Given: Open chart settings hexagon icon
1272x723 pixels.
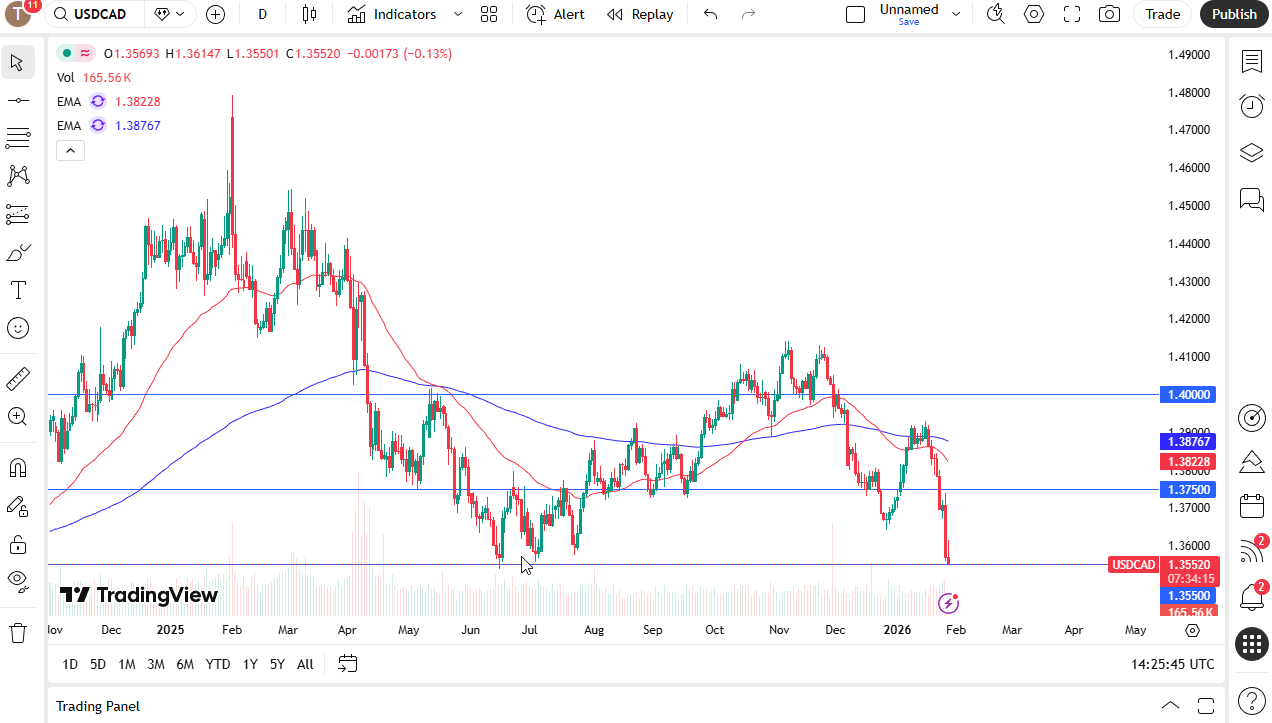Looking at the screenshot, I should (1034, 14).
